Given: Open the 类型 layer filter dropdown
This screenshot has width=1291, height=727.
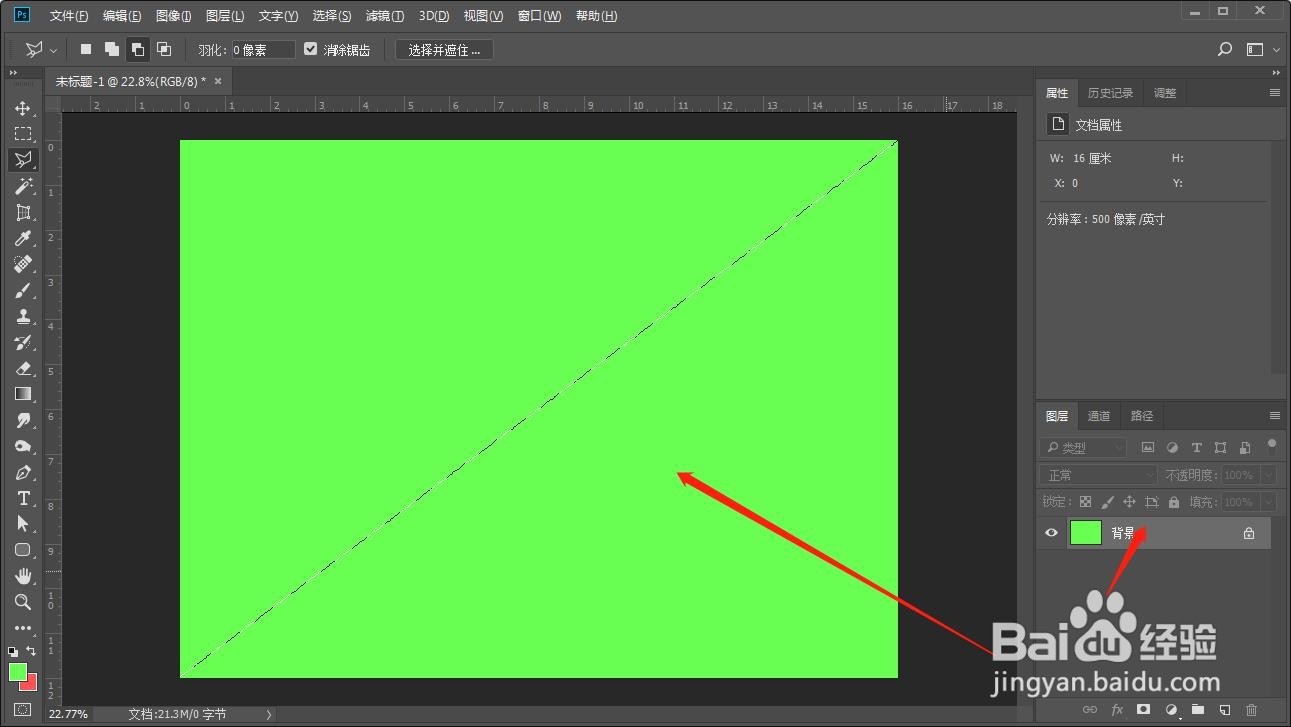Looking at the screenshot, I should (x=1083, y=448).
